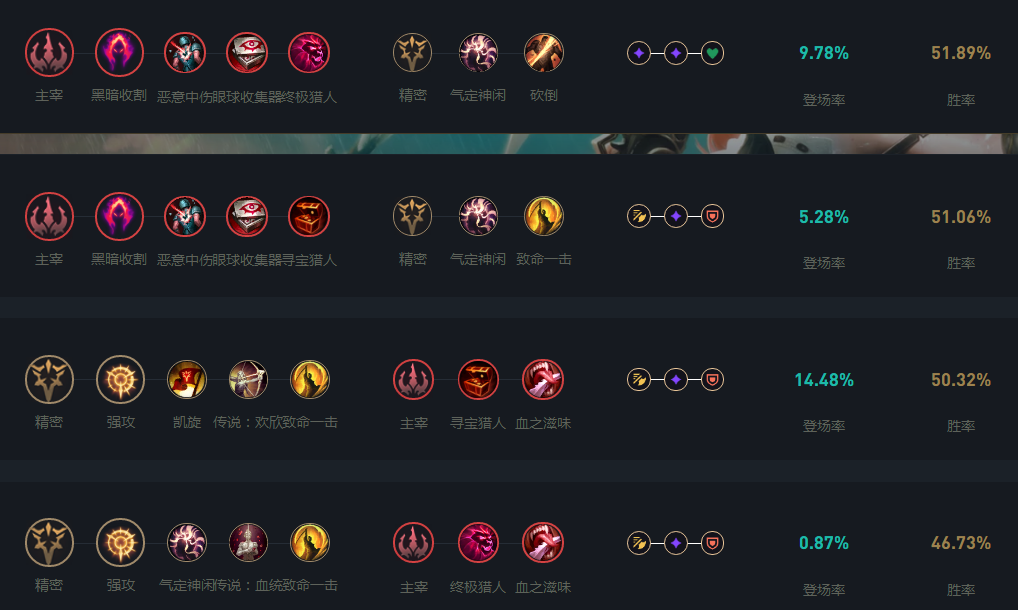Select the 传说：血统 rune icon in fourth row
The image size is (1018, 610).
(248, 543)
